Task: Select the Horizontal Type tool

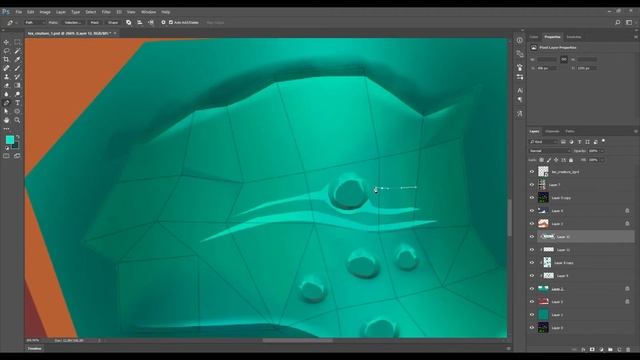Action: tap(17, 103)
